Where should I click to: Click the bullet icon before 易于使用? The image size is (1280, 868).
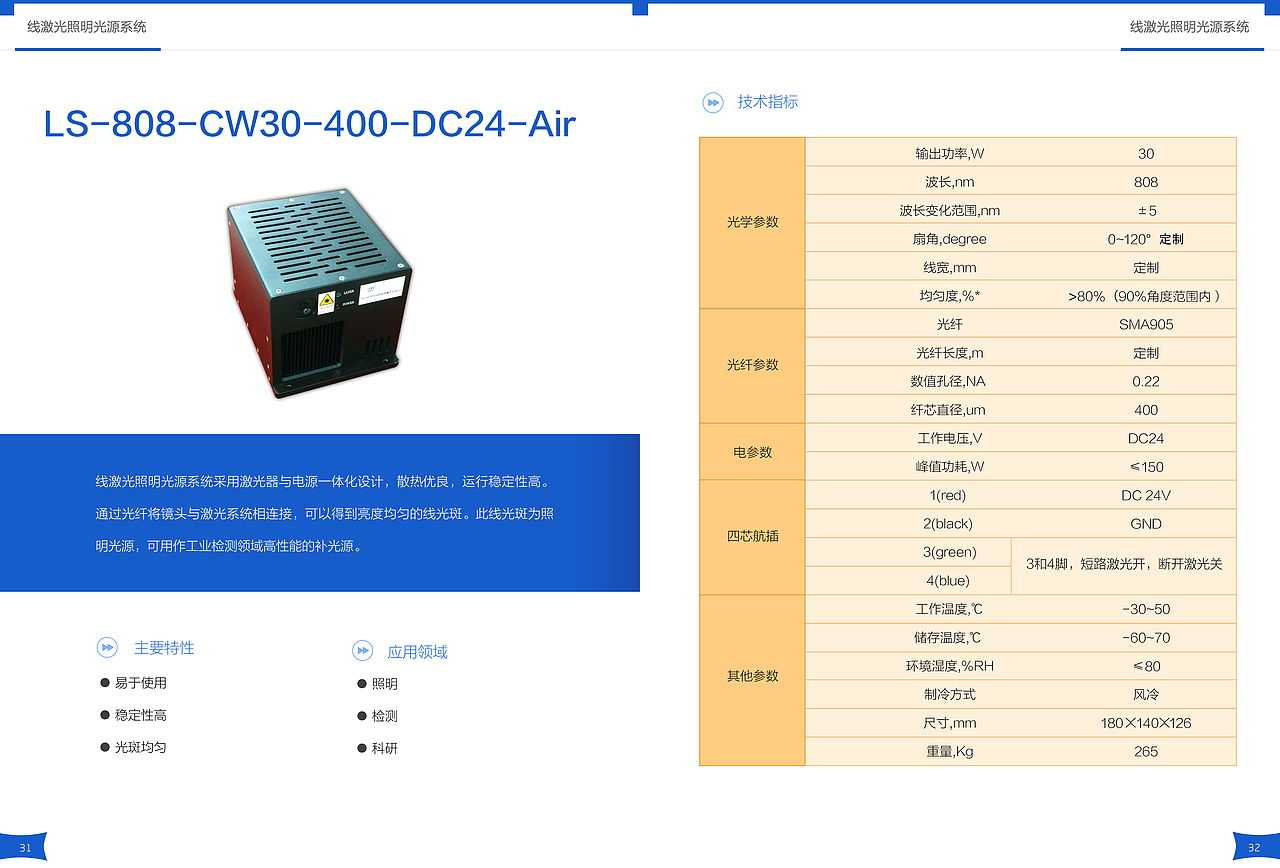(104, 683)
